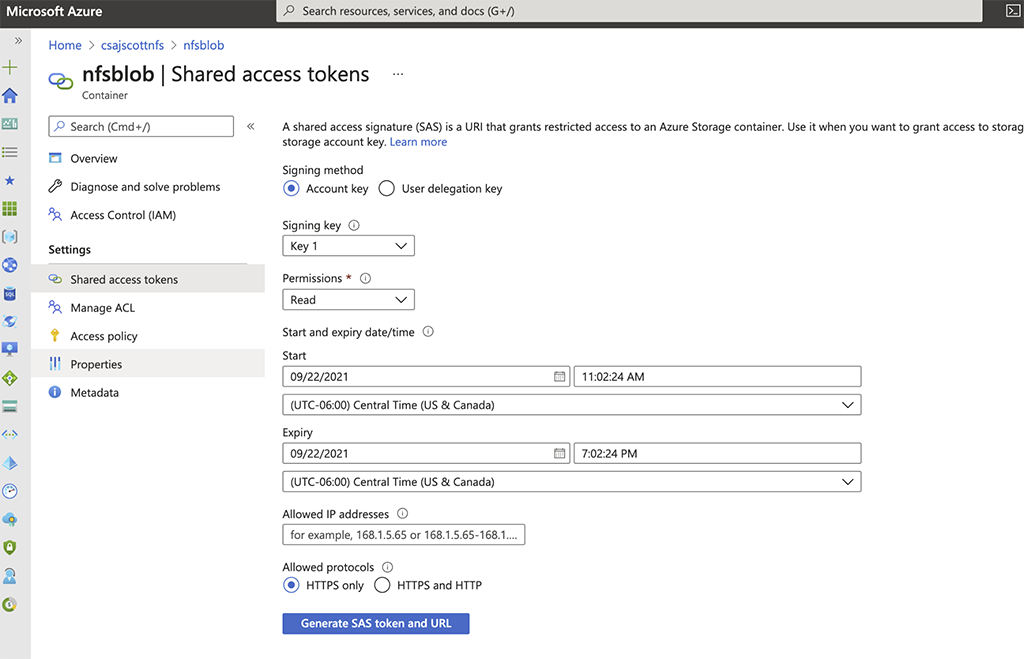Select HTTPS and HTTP protocol option

point(382,585)
